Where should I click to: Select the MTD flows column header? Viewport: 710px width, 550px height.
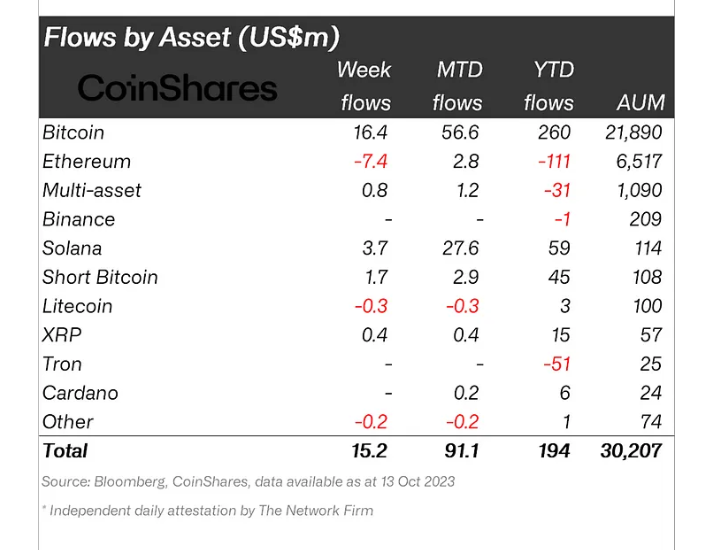click(x=459, y=86)
